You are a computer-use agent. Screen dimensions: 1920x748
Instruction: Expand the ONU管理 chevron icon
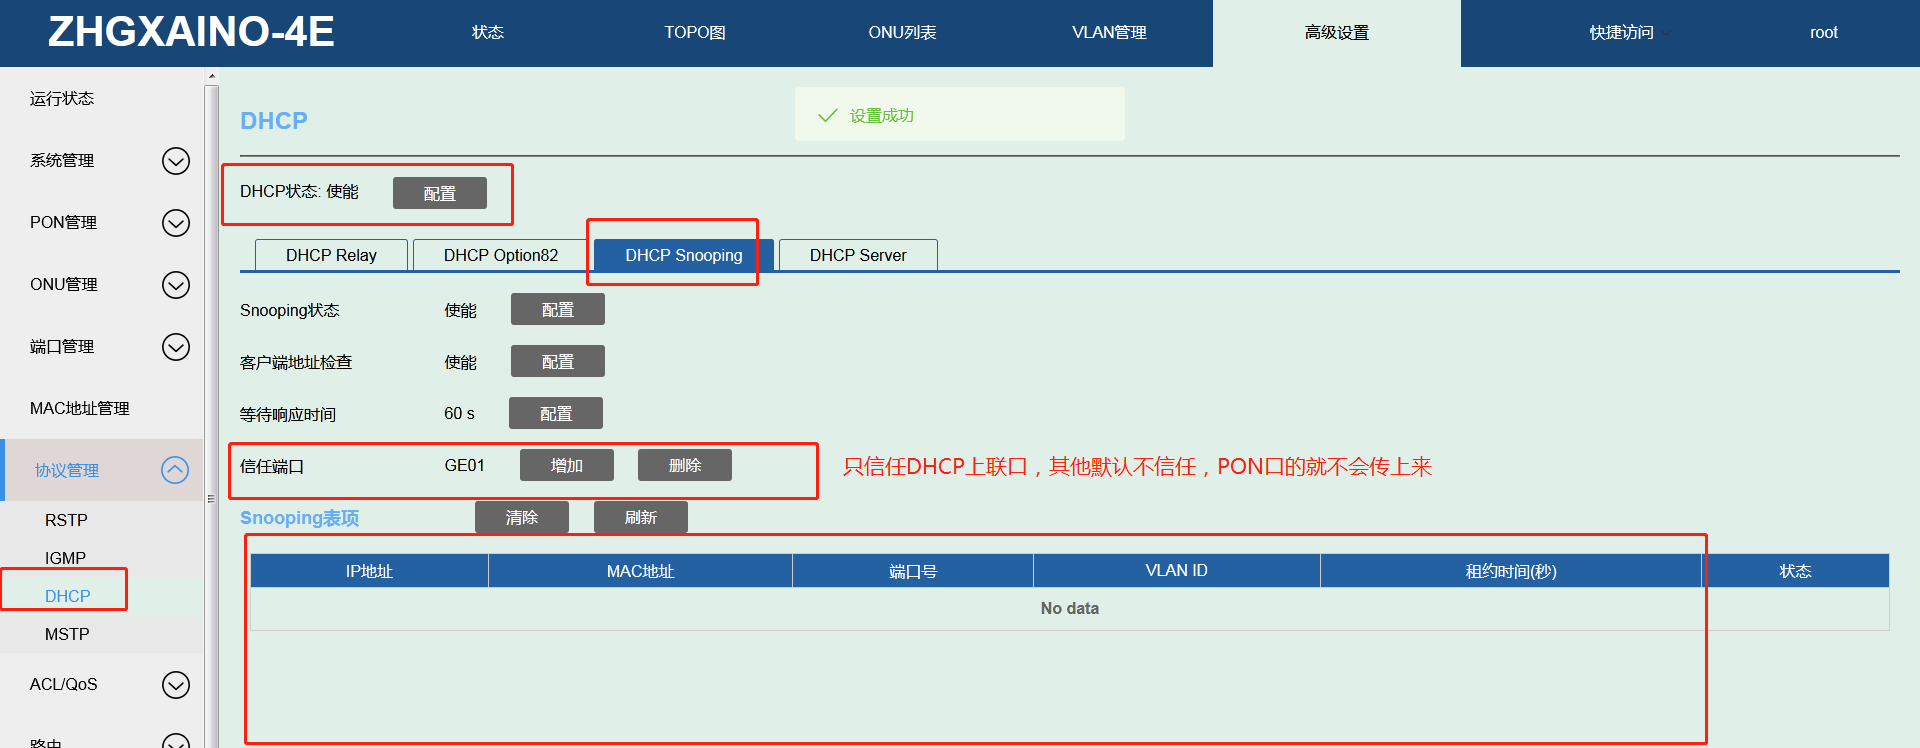point(176,285)
